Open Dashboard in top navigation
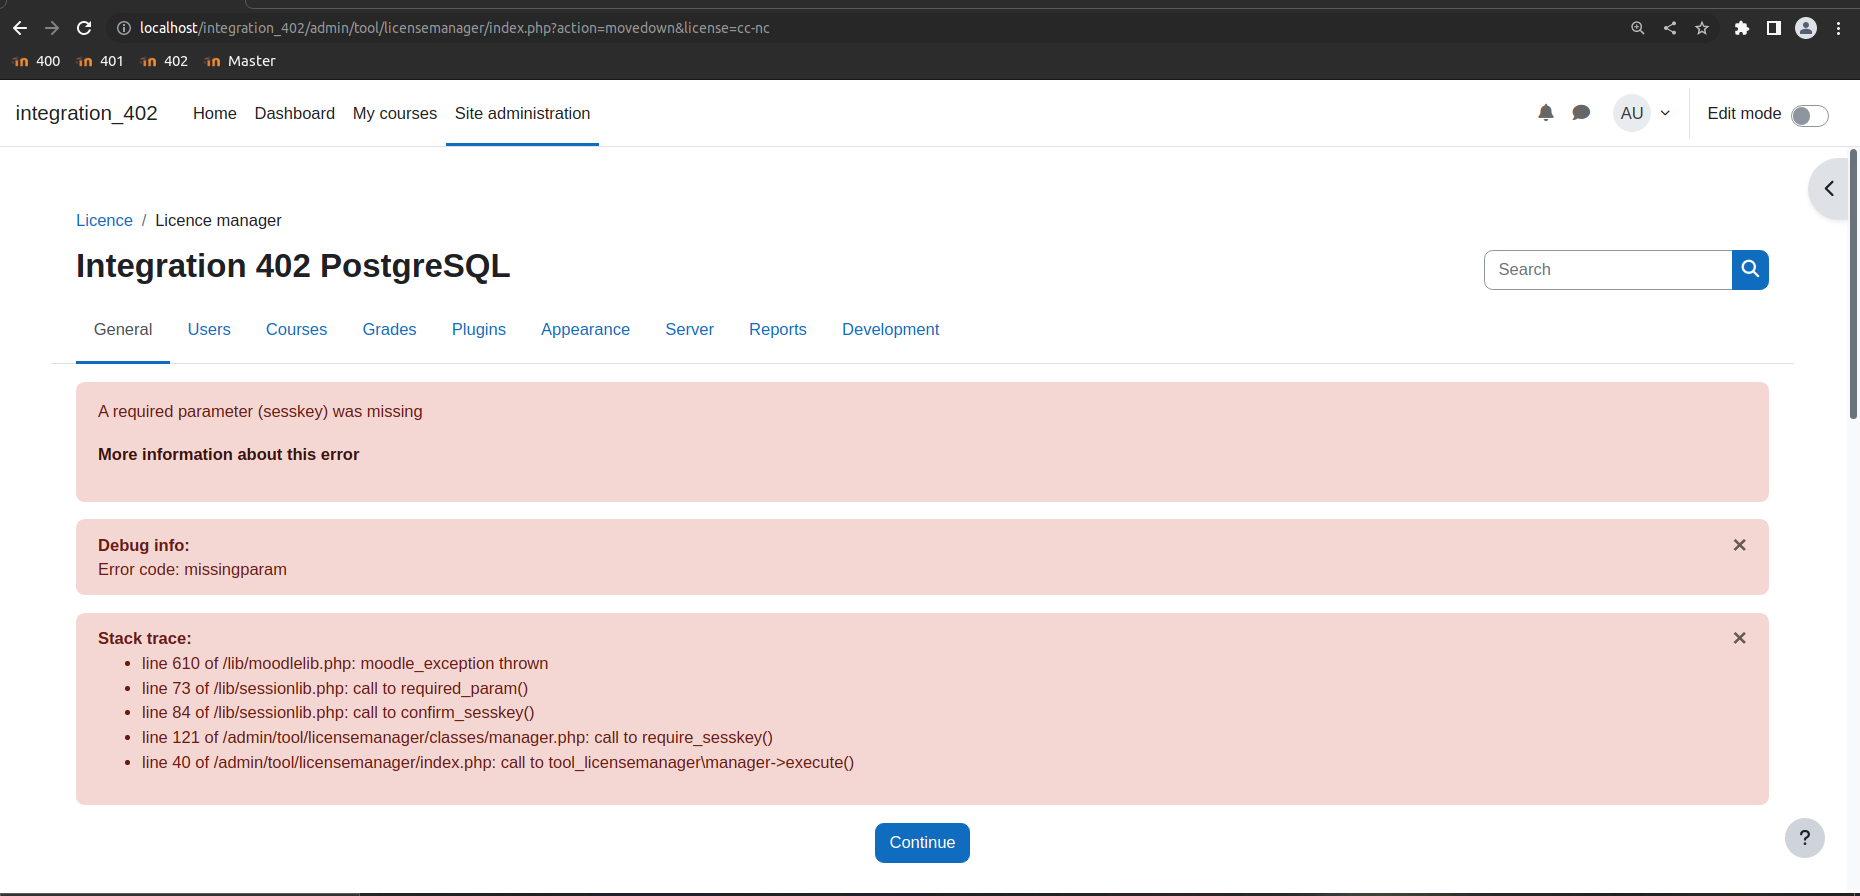Screen dimensions: 1860x896 pyautogui.click(x=295, y=113)
